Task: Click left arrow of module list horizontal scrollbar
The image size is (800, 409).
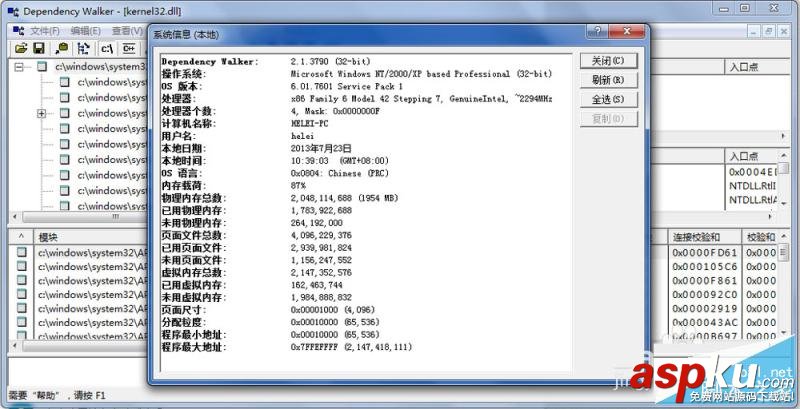Action: [x=14, y=345]
